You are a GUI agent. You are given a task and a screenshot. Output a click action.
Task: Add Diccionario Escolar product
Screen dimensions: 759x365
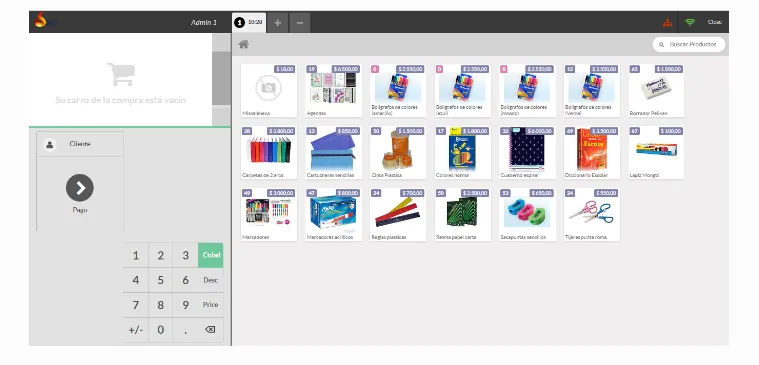592,152
